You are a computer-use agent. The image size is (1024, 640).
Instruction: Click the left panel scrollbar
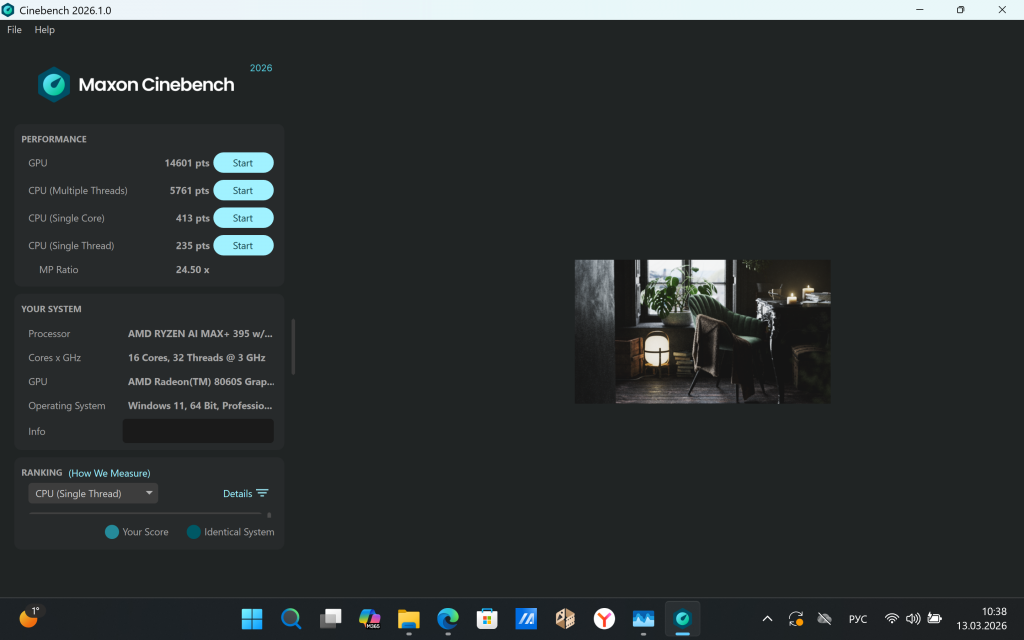(293, 346)
